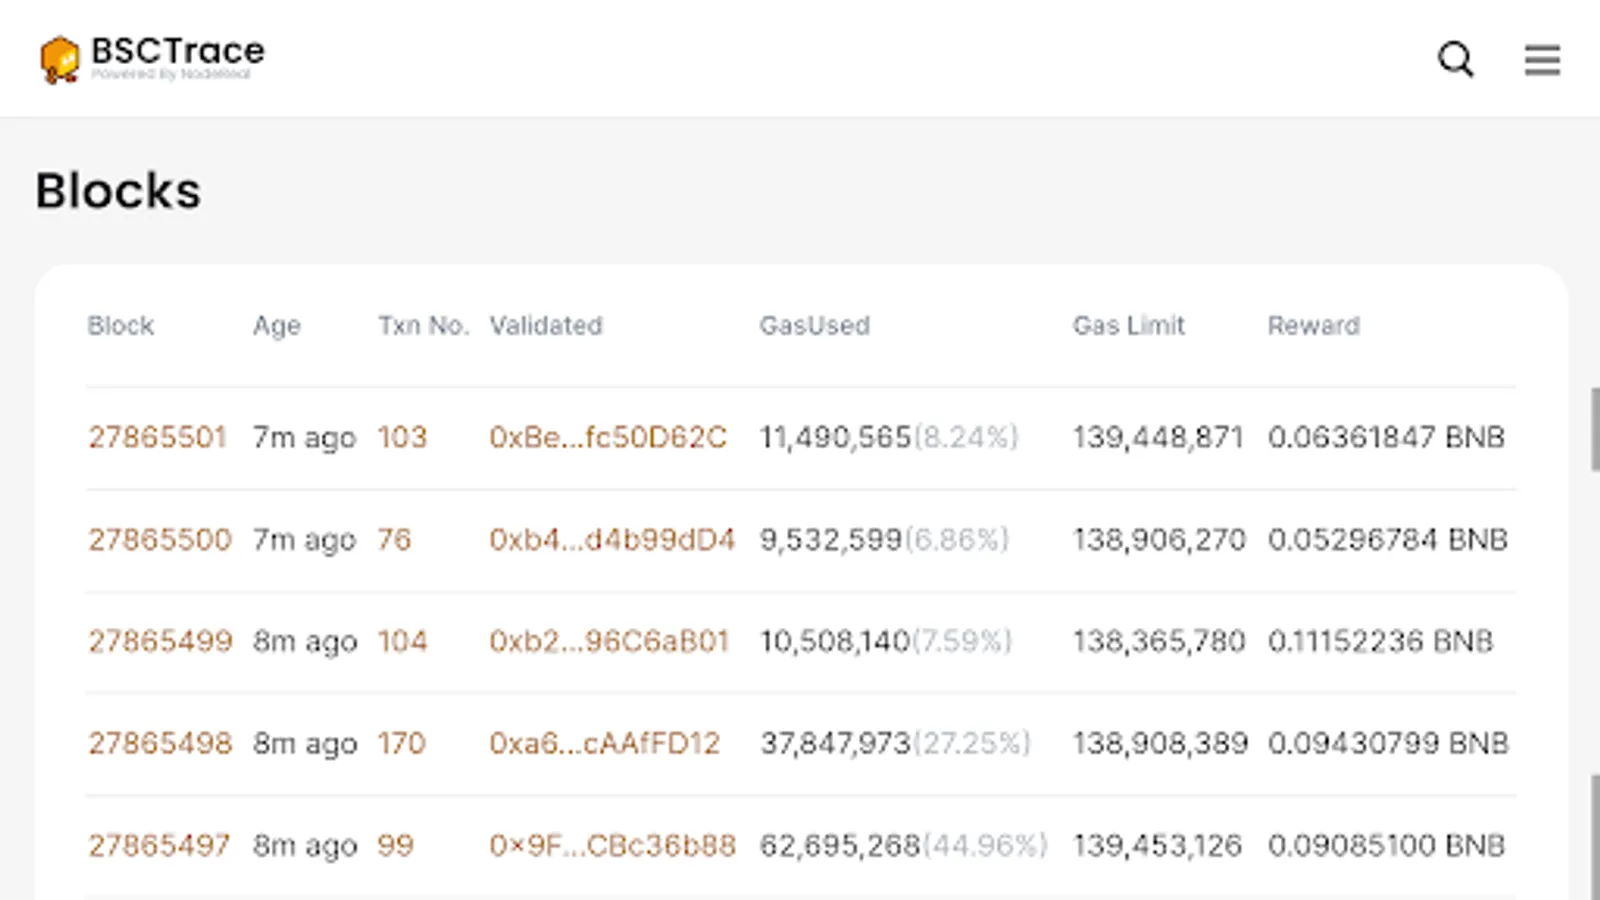This screenshot has width=1600, height=900.
Task: View block 27865499
Action: click(160, 641)
